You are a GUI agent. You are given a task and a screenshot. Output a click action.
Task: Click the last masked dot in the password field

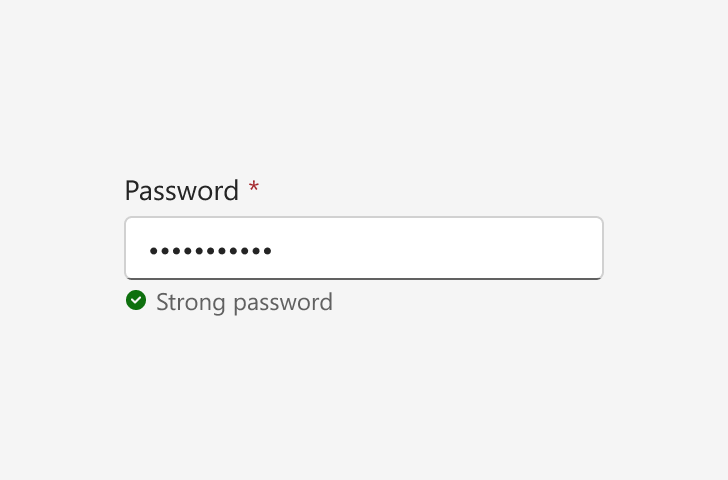tap(267, 251)
